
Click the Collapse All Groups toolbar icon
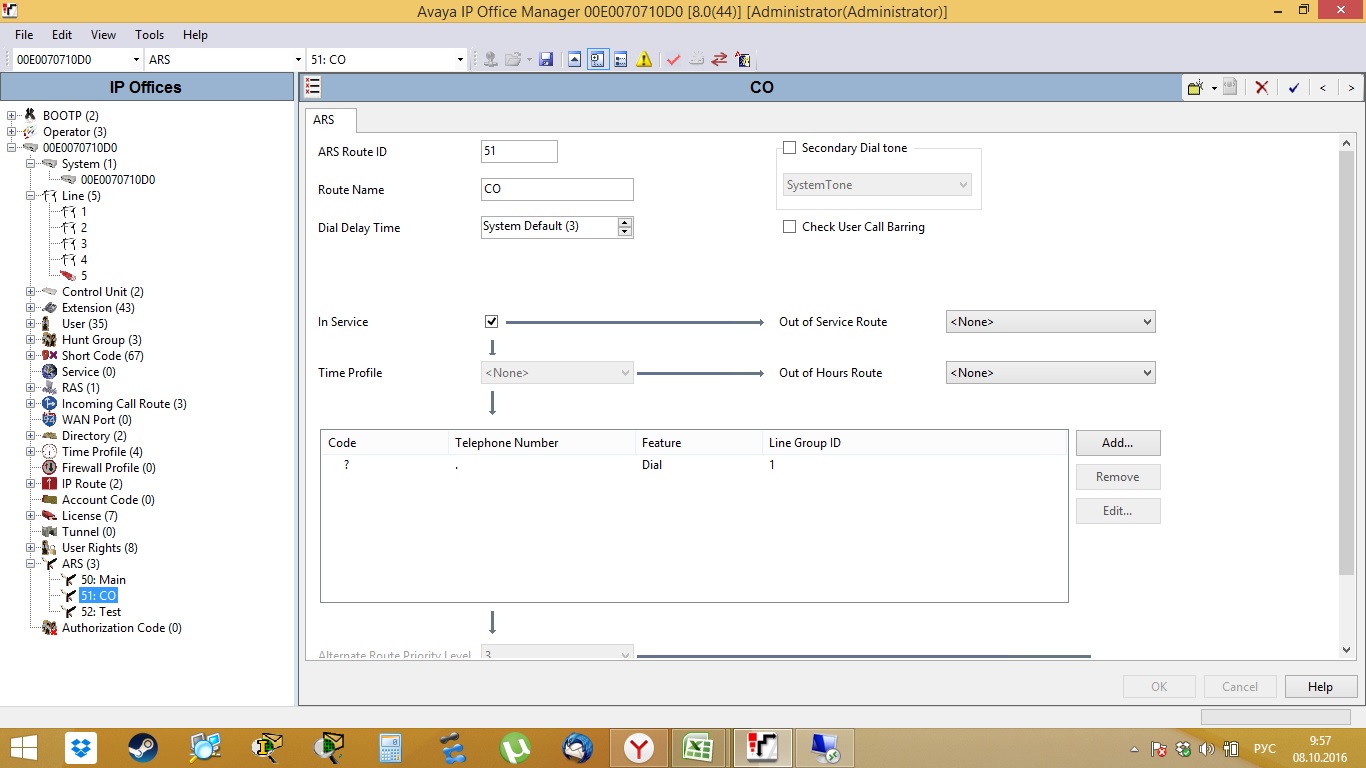pos(574,60)
